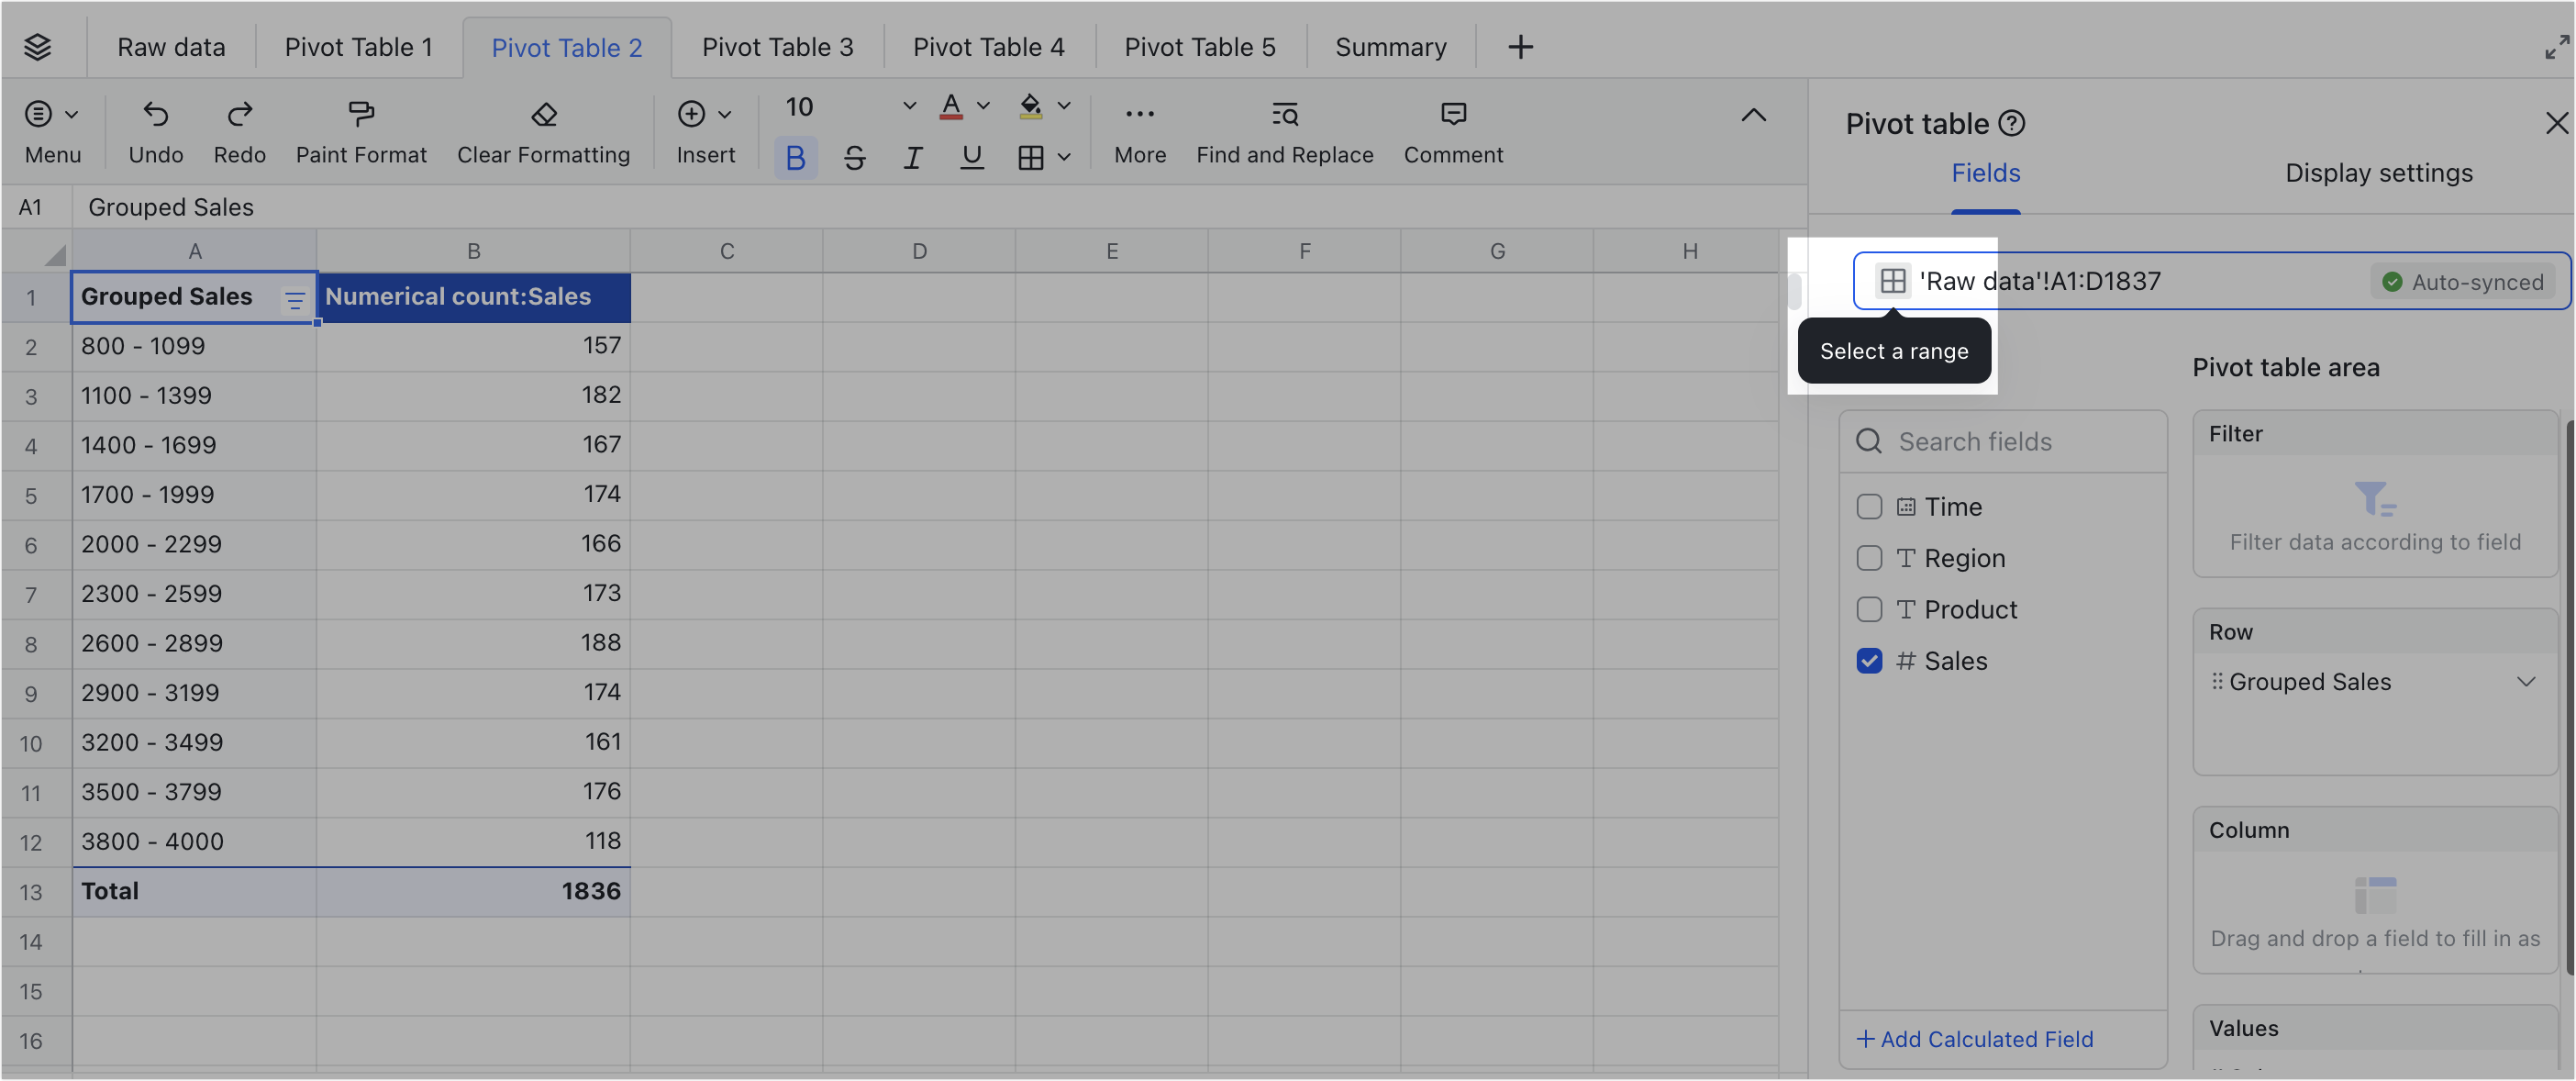This screenshot has width=2576, height=1081.
Task: Apply italic formatting
Action: pos(912,158)
